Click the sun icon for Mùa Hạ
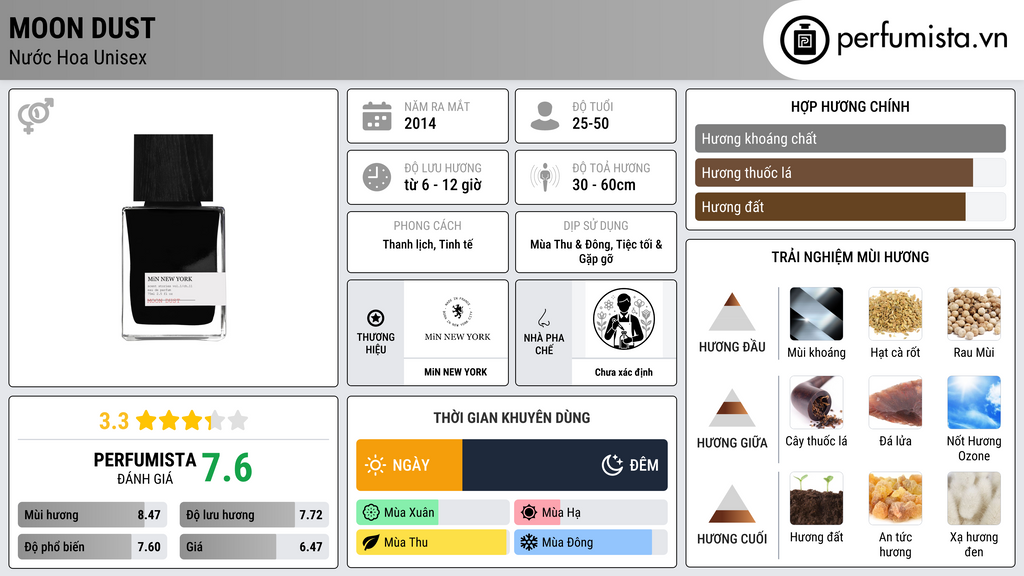1024x576 pixels. (529, 513)
